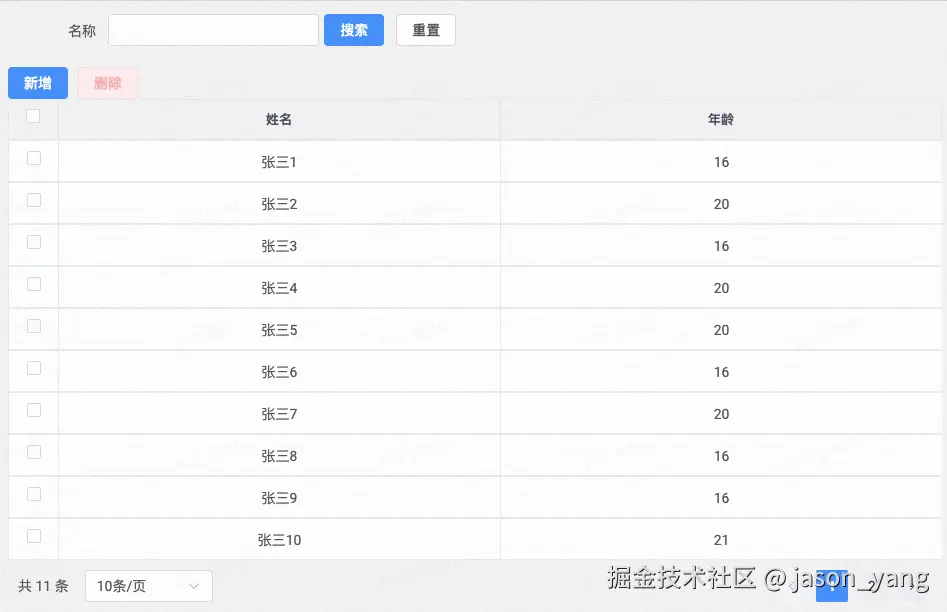Check the checkbox for row 张三2
This screenshot has height=612, width=947.
tap(34, 200)
